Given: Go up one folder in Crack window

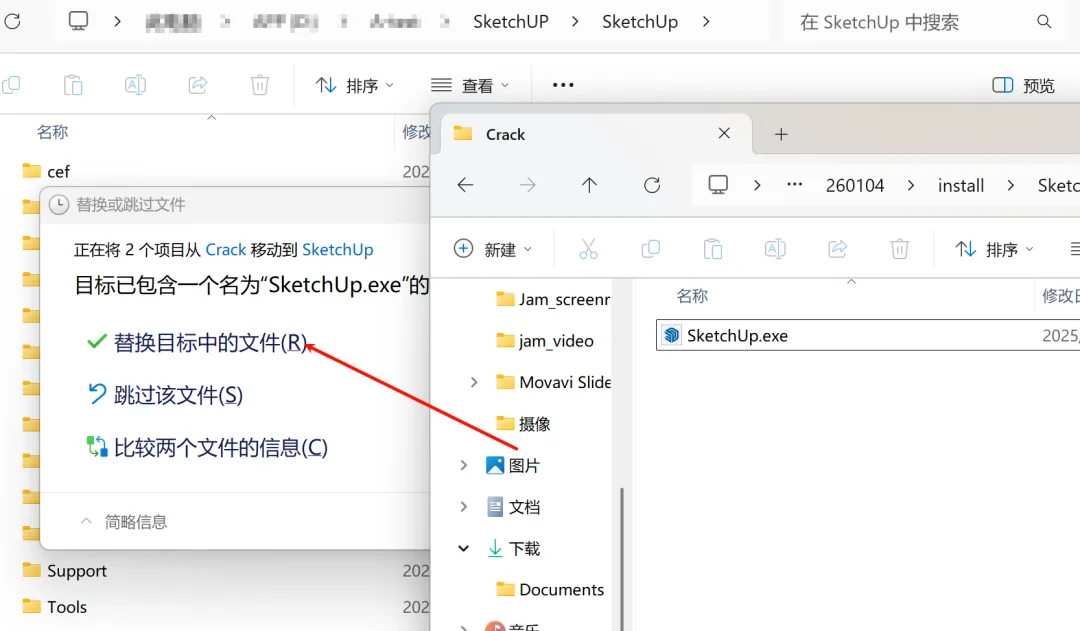Looking at the screenshot, I should pos(589,185).
